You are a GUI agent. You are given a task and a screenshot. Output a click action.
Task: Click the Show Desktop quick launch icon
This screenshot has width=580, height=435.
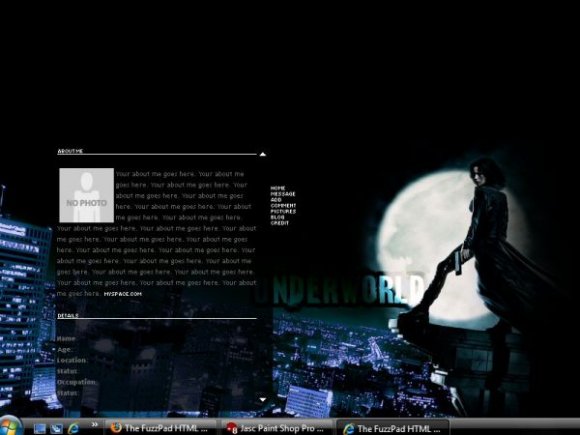[x=40, y=428]
